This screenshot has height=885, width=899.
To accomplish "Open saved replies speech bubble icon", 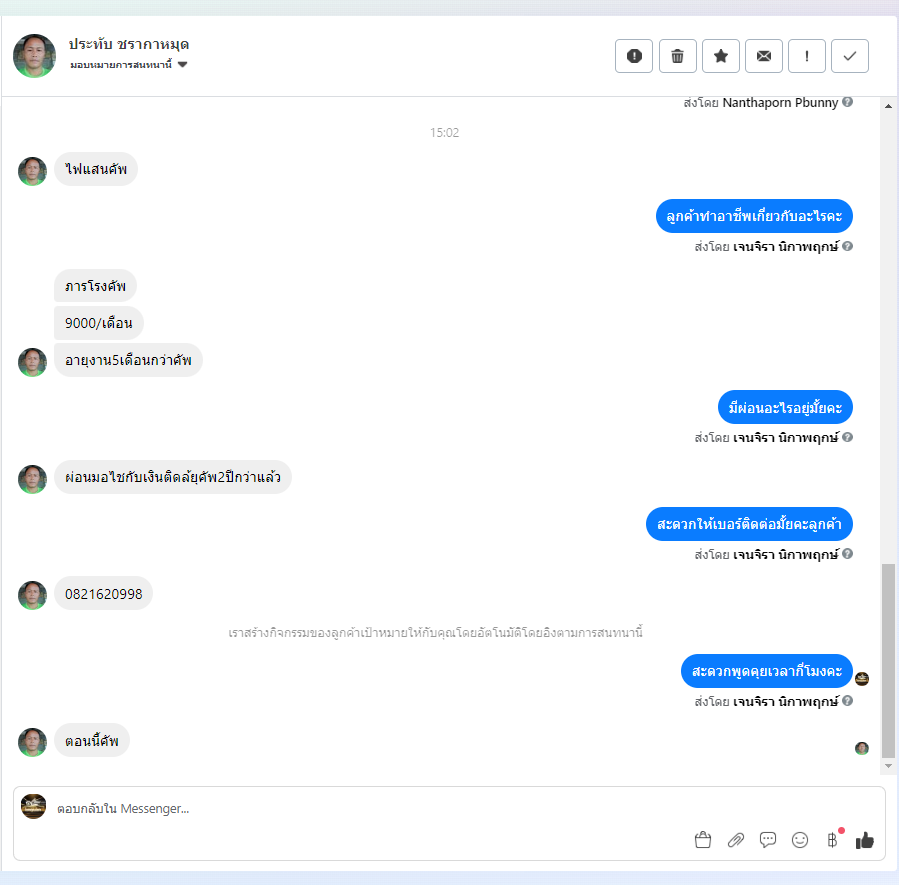I will click(768, 840).
